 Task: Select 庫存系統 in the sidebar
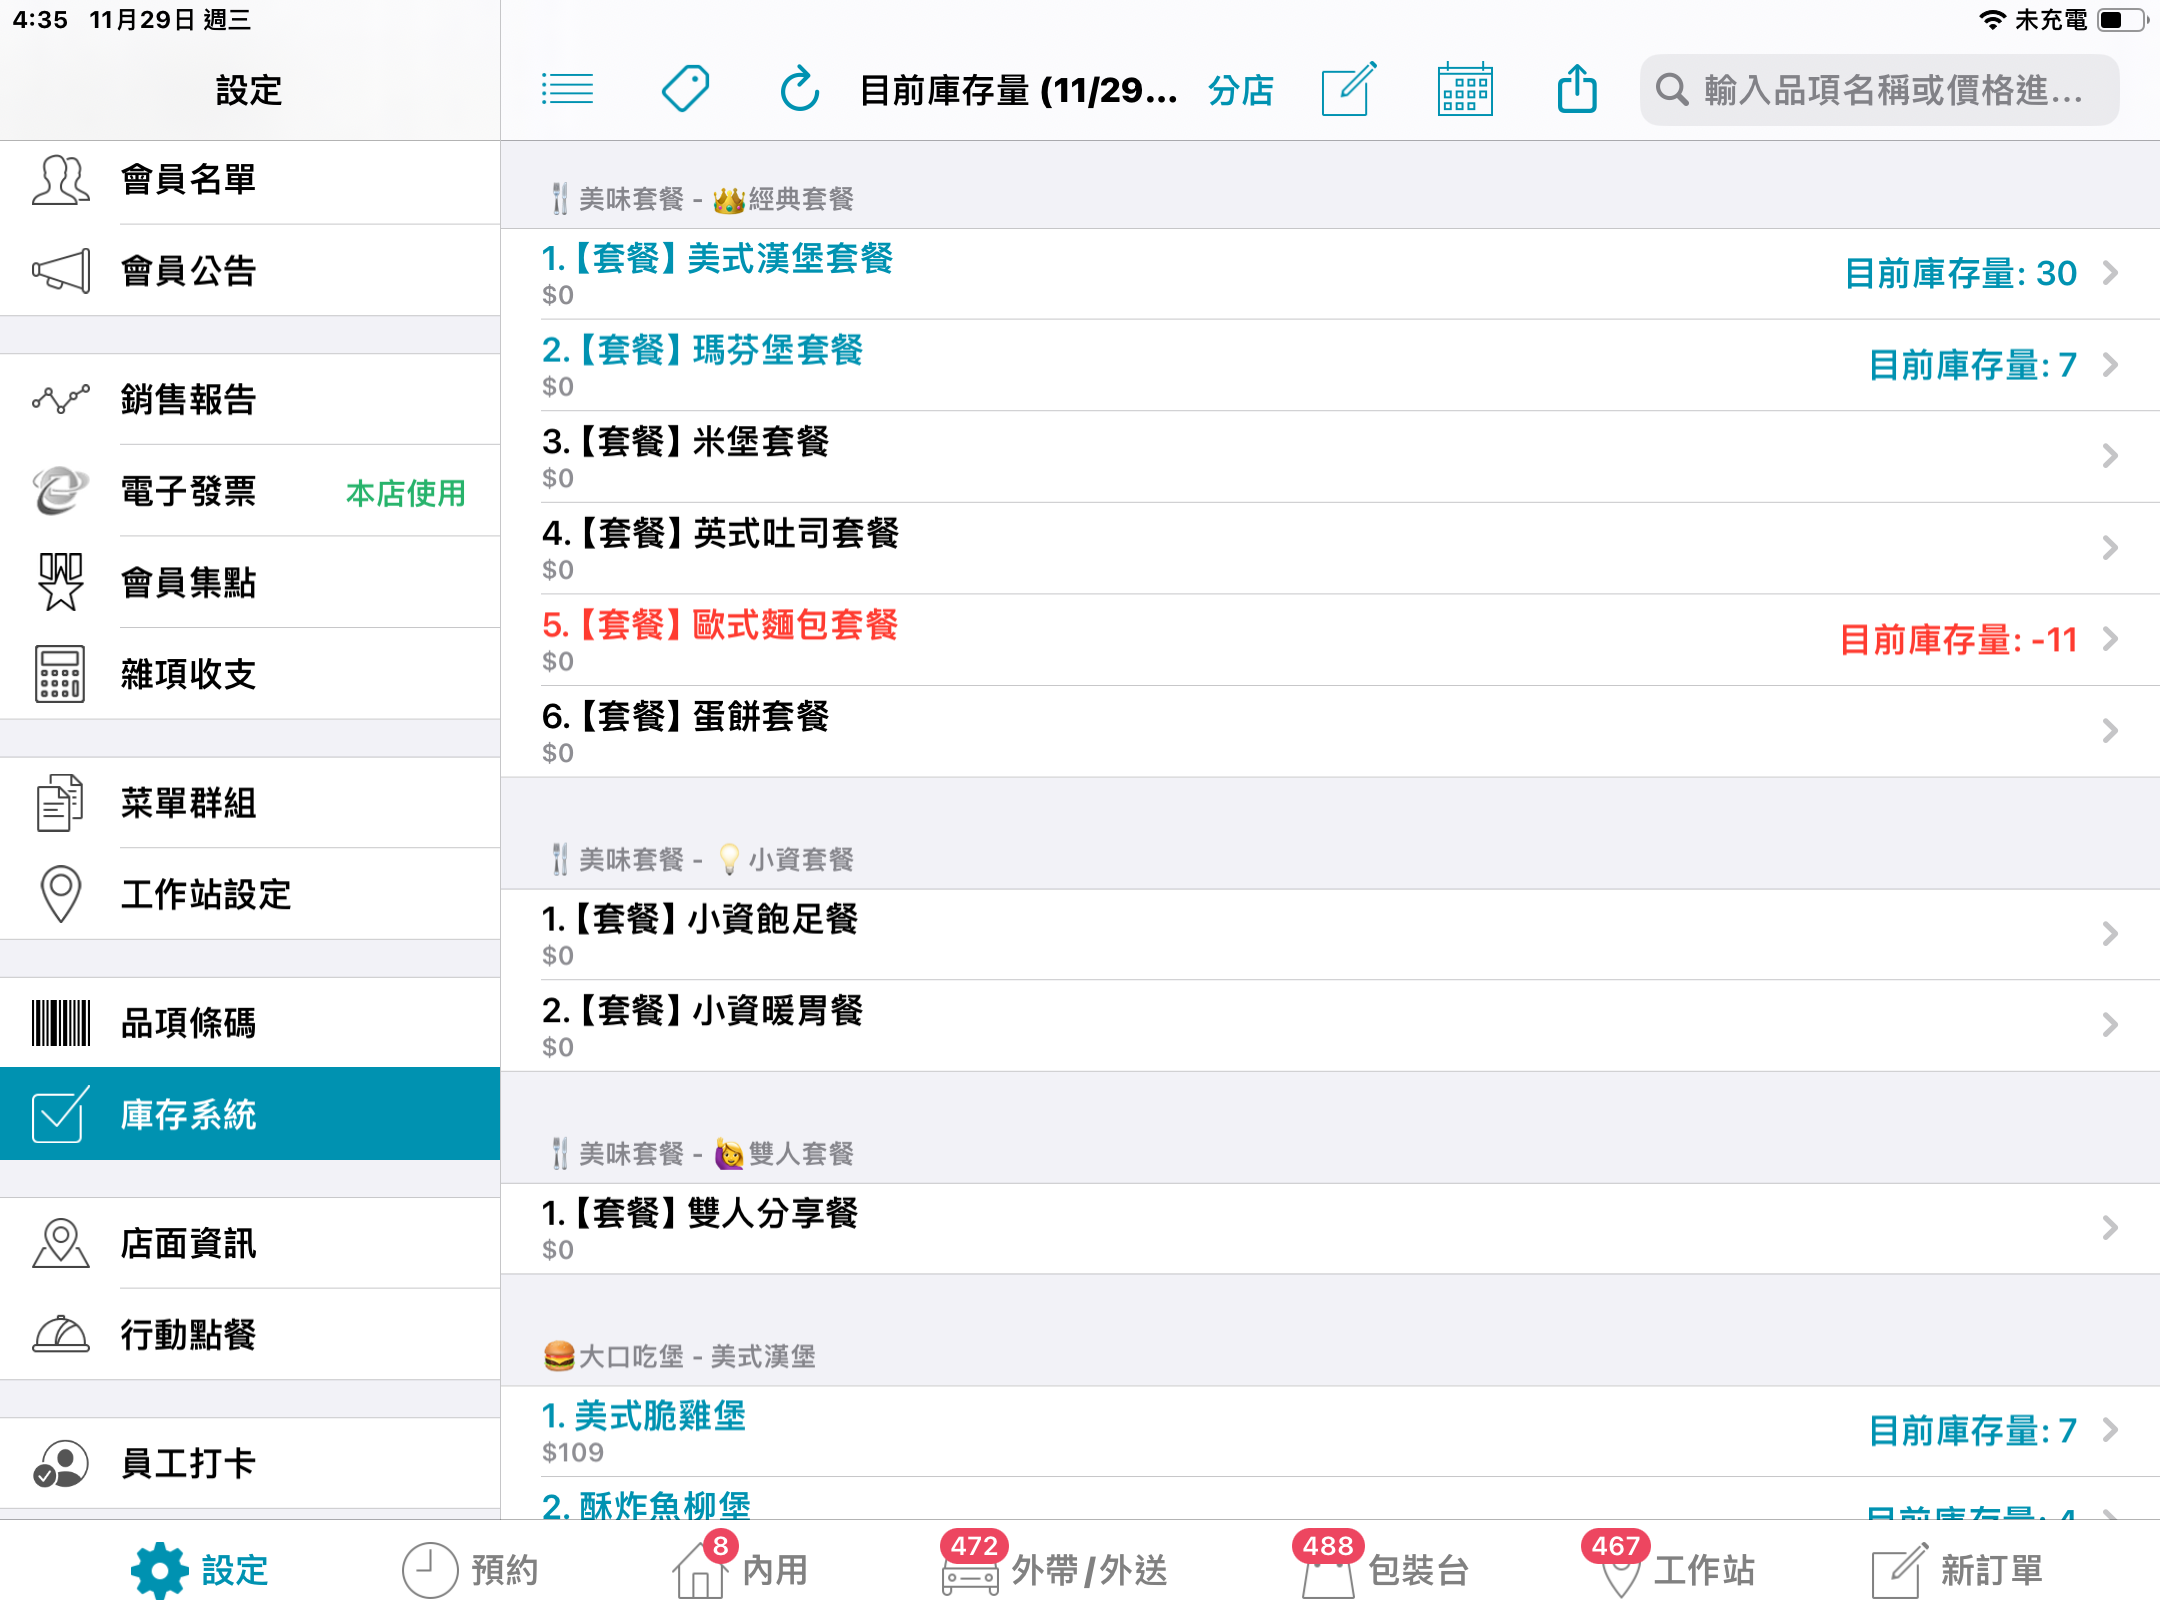(250, 1114)
